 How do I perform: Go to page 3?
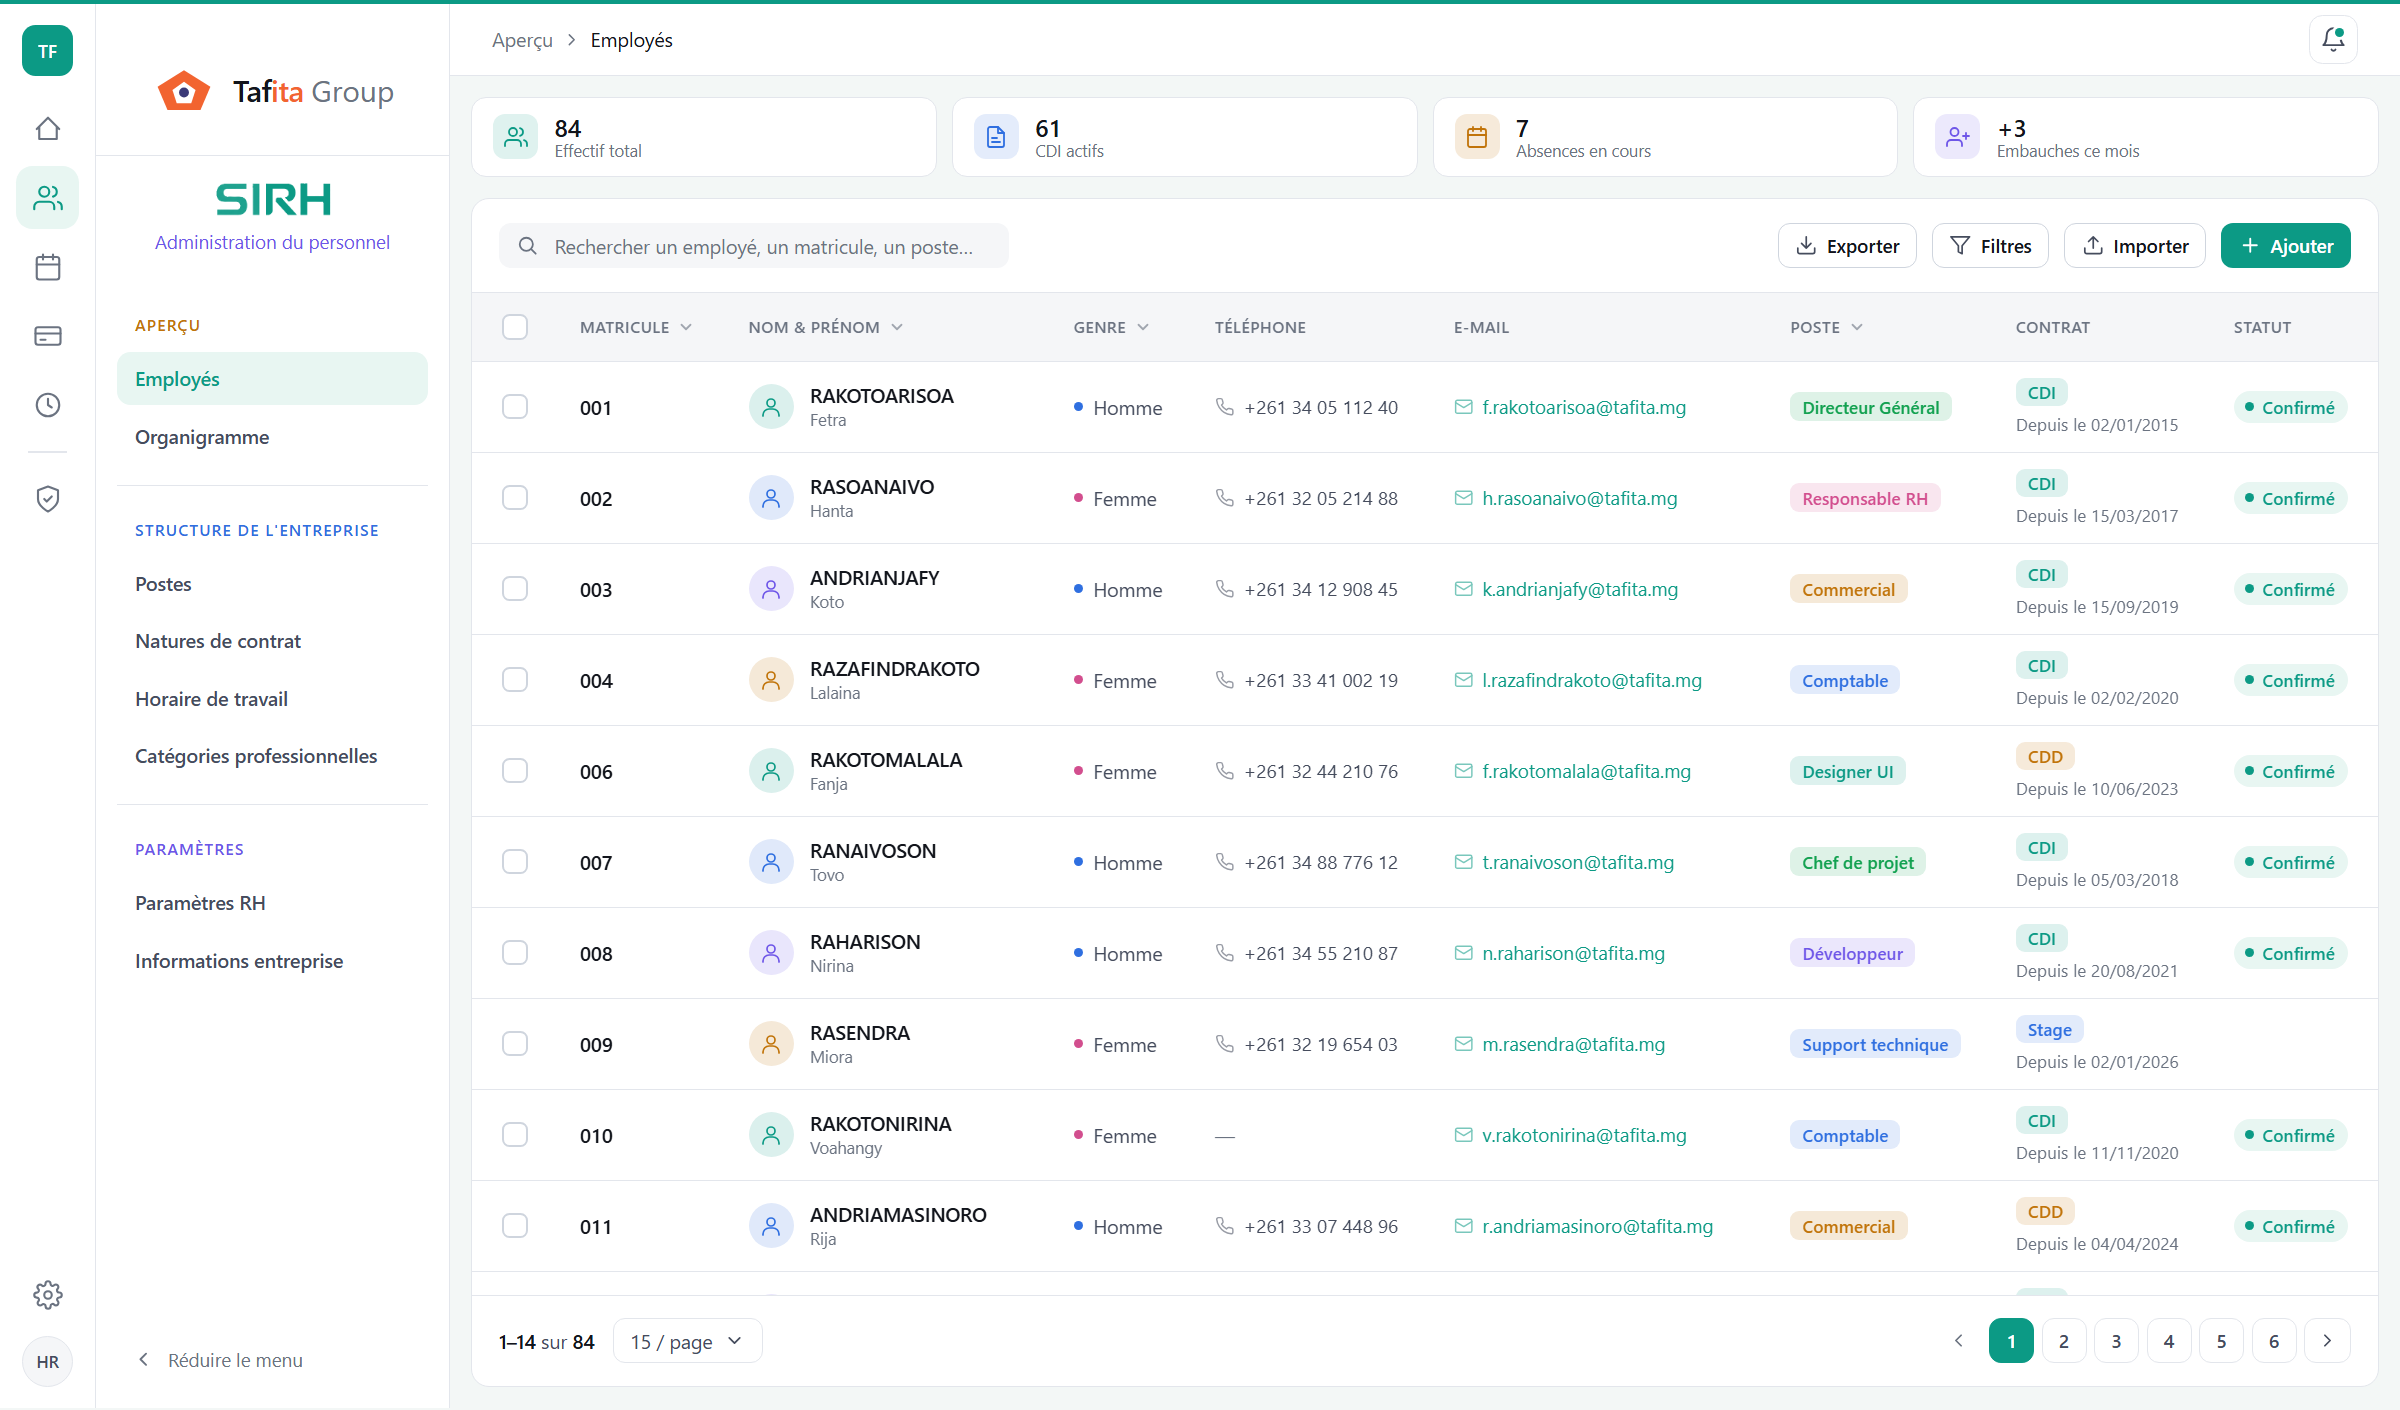click(x=2116, y=1341)
